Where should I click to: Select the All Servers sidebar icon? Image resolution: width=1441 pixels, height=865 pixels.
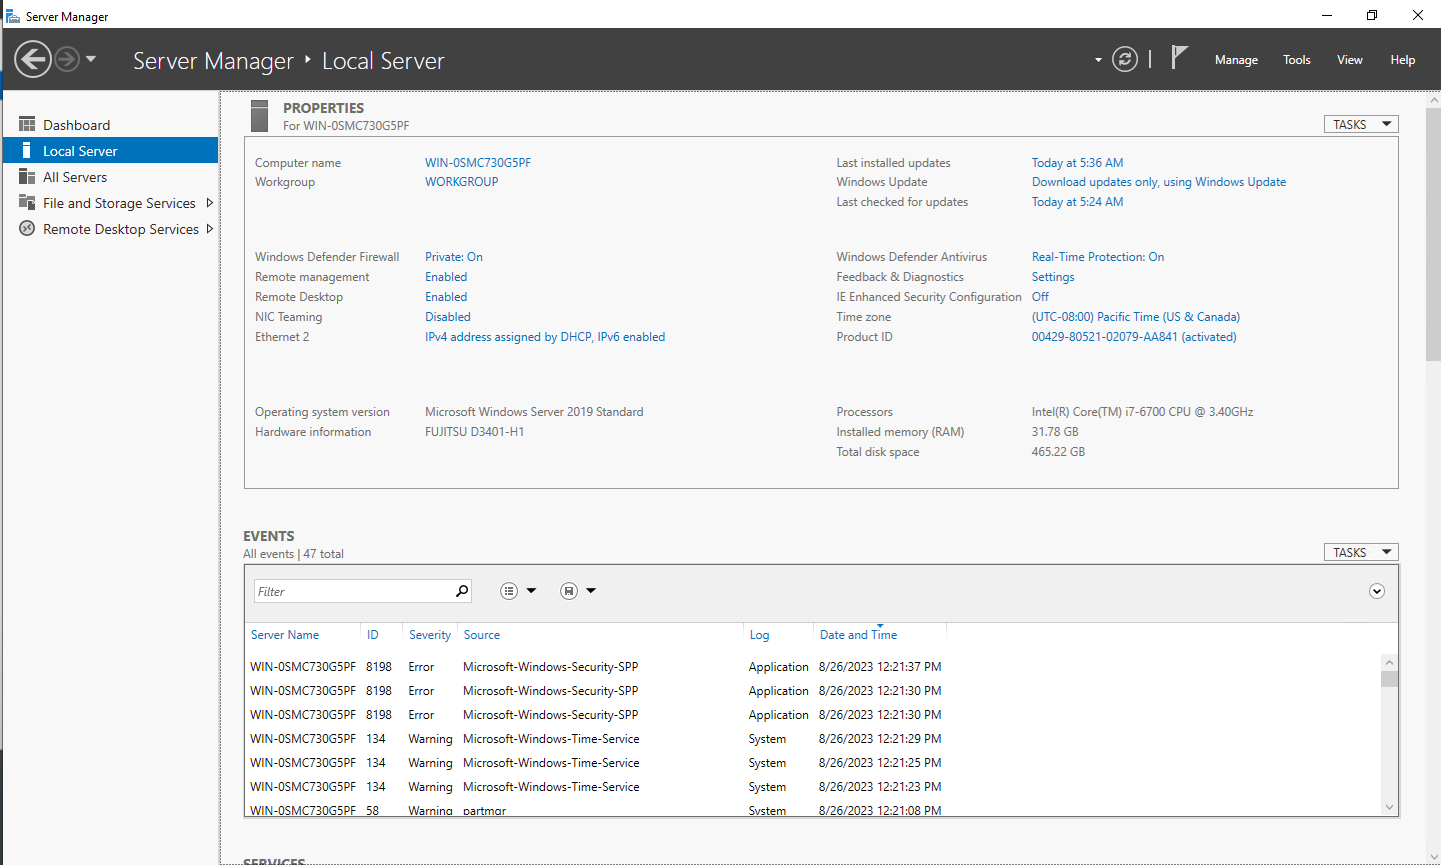coord(27,177)
